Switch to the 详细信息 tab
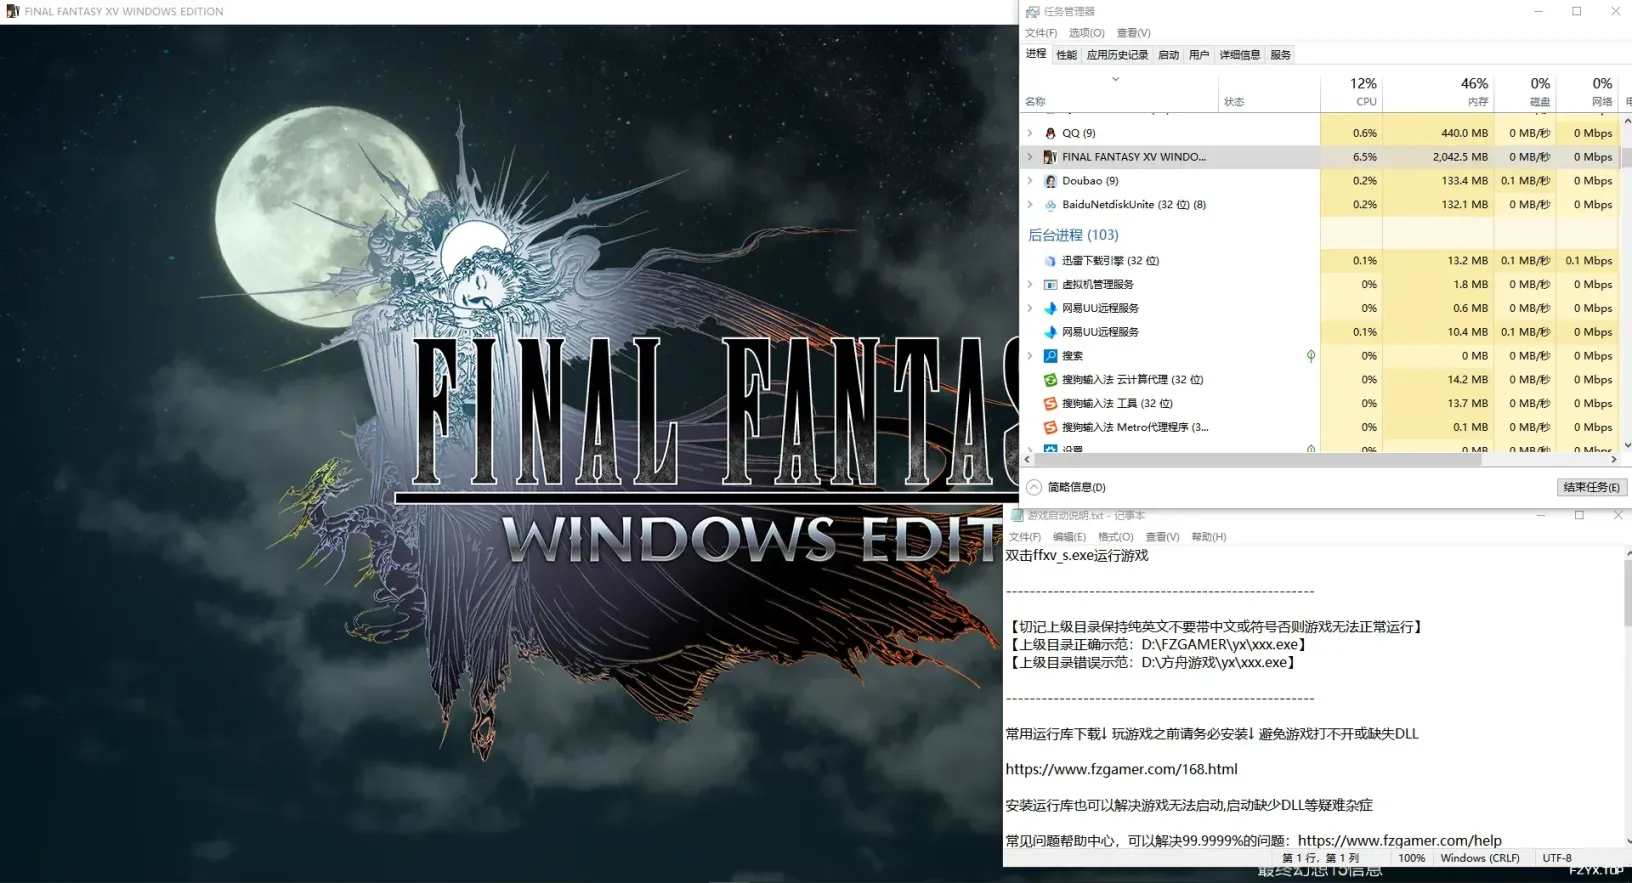1632x883 pixels. pyautogui.click(x=1240, y=55)
